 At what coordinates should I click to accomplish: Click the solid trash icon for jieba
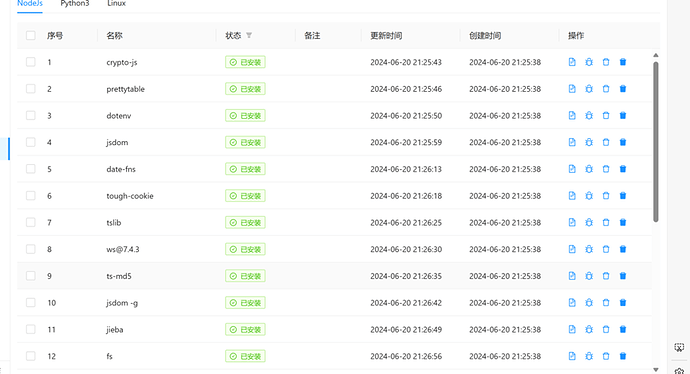[623, 329]
